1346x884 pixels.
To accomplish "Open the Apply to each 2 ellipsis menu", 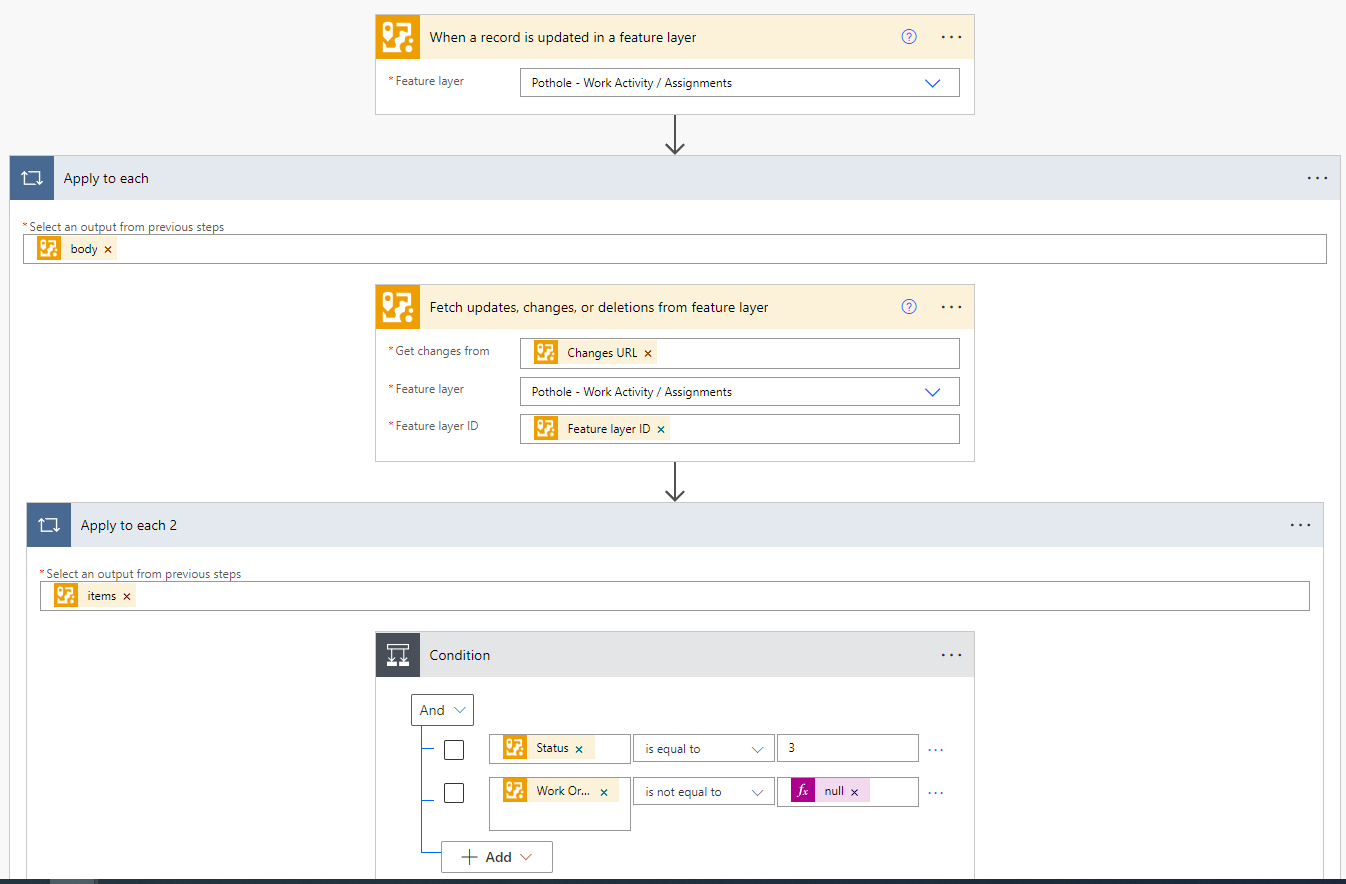I will tap(1300, 525).
